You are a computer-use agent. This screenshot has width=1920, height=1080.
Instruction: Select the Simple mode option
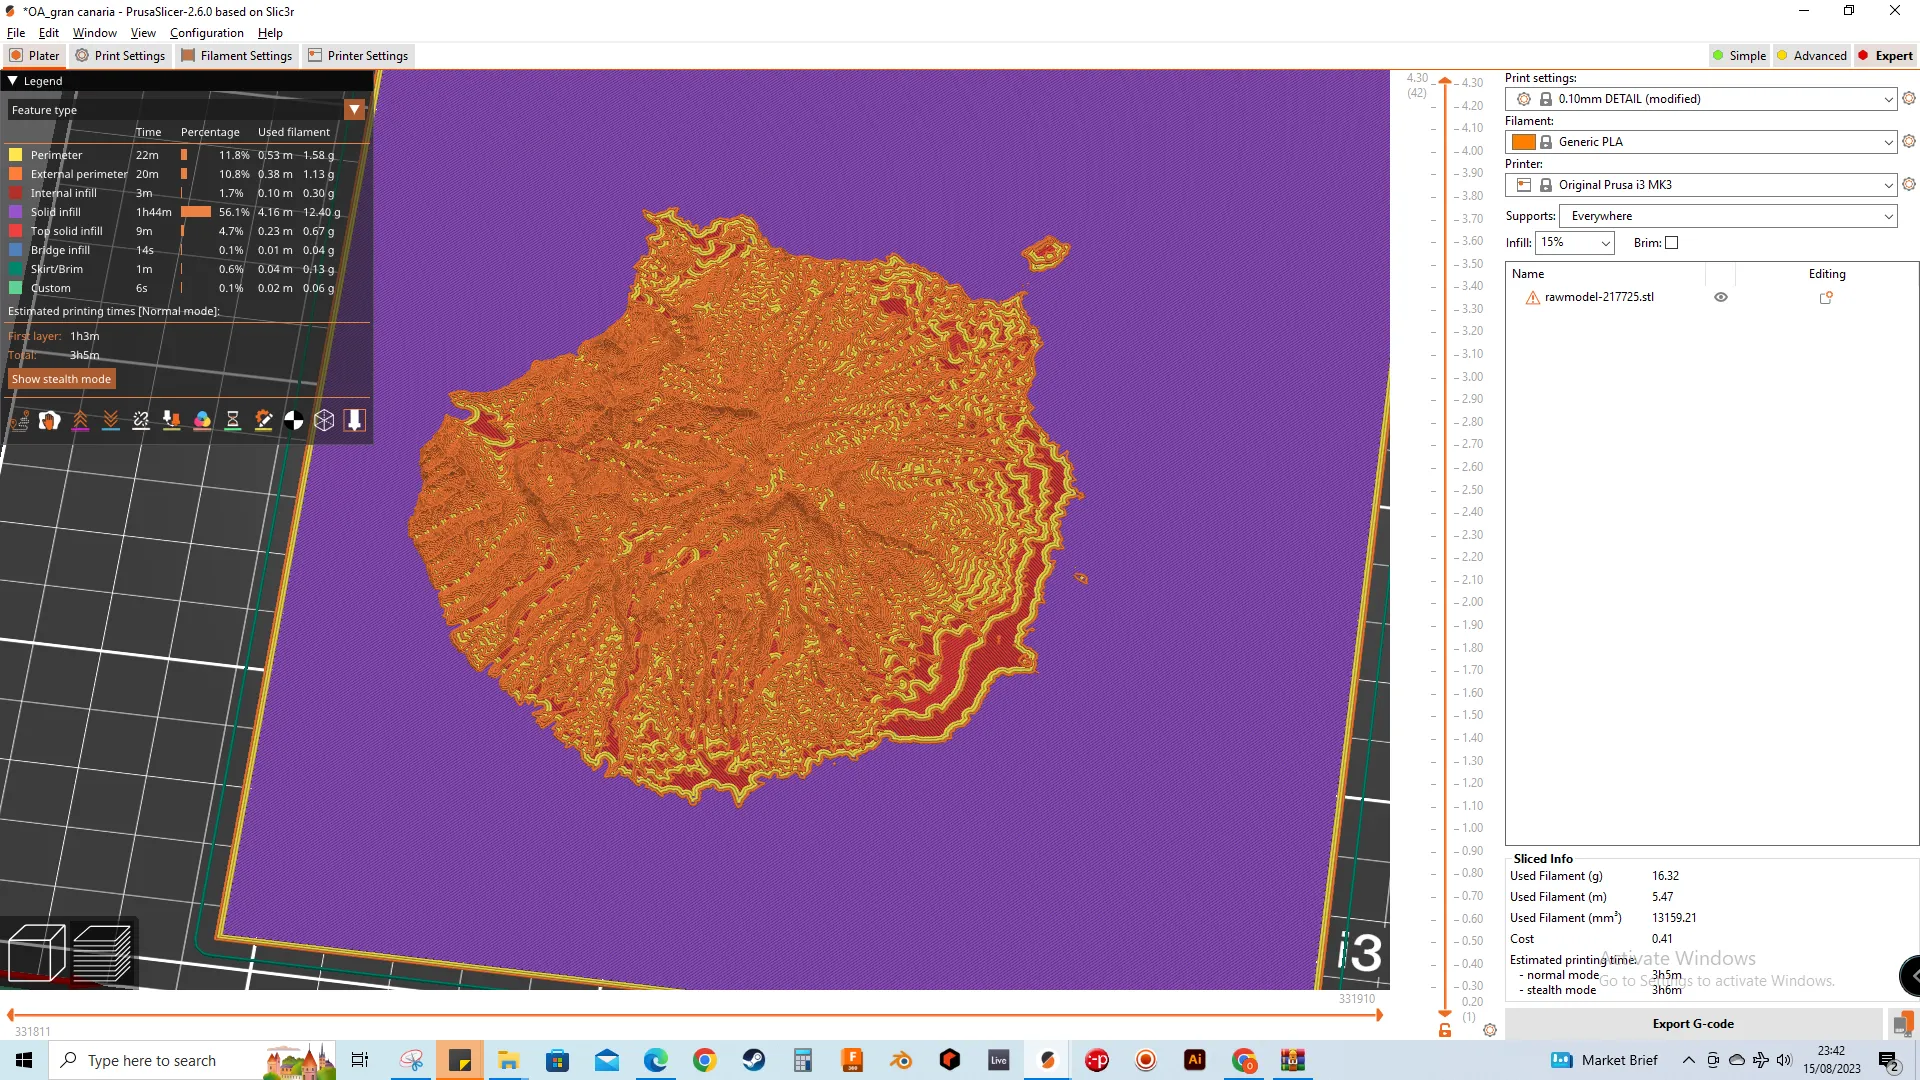pos(1739,56)
